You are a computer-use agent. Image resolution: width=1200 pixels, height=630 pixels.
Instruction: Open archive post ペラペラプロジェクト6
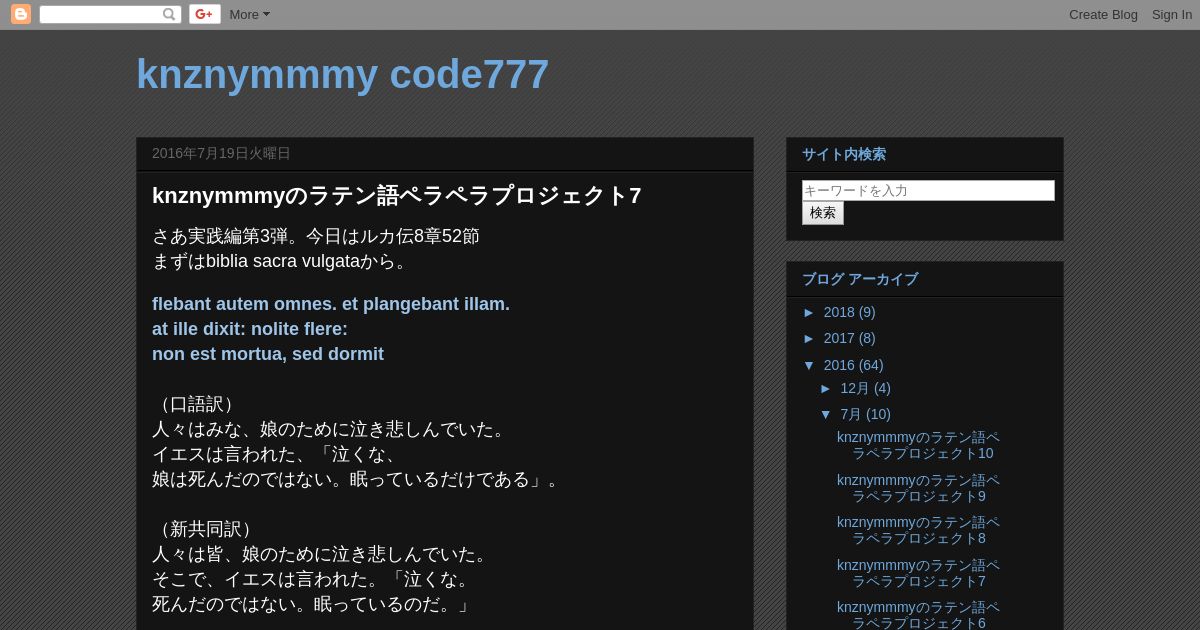918,615
